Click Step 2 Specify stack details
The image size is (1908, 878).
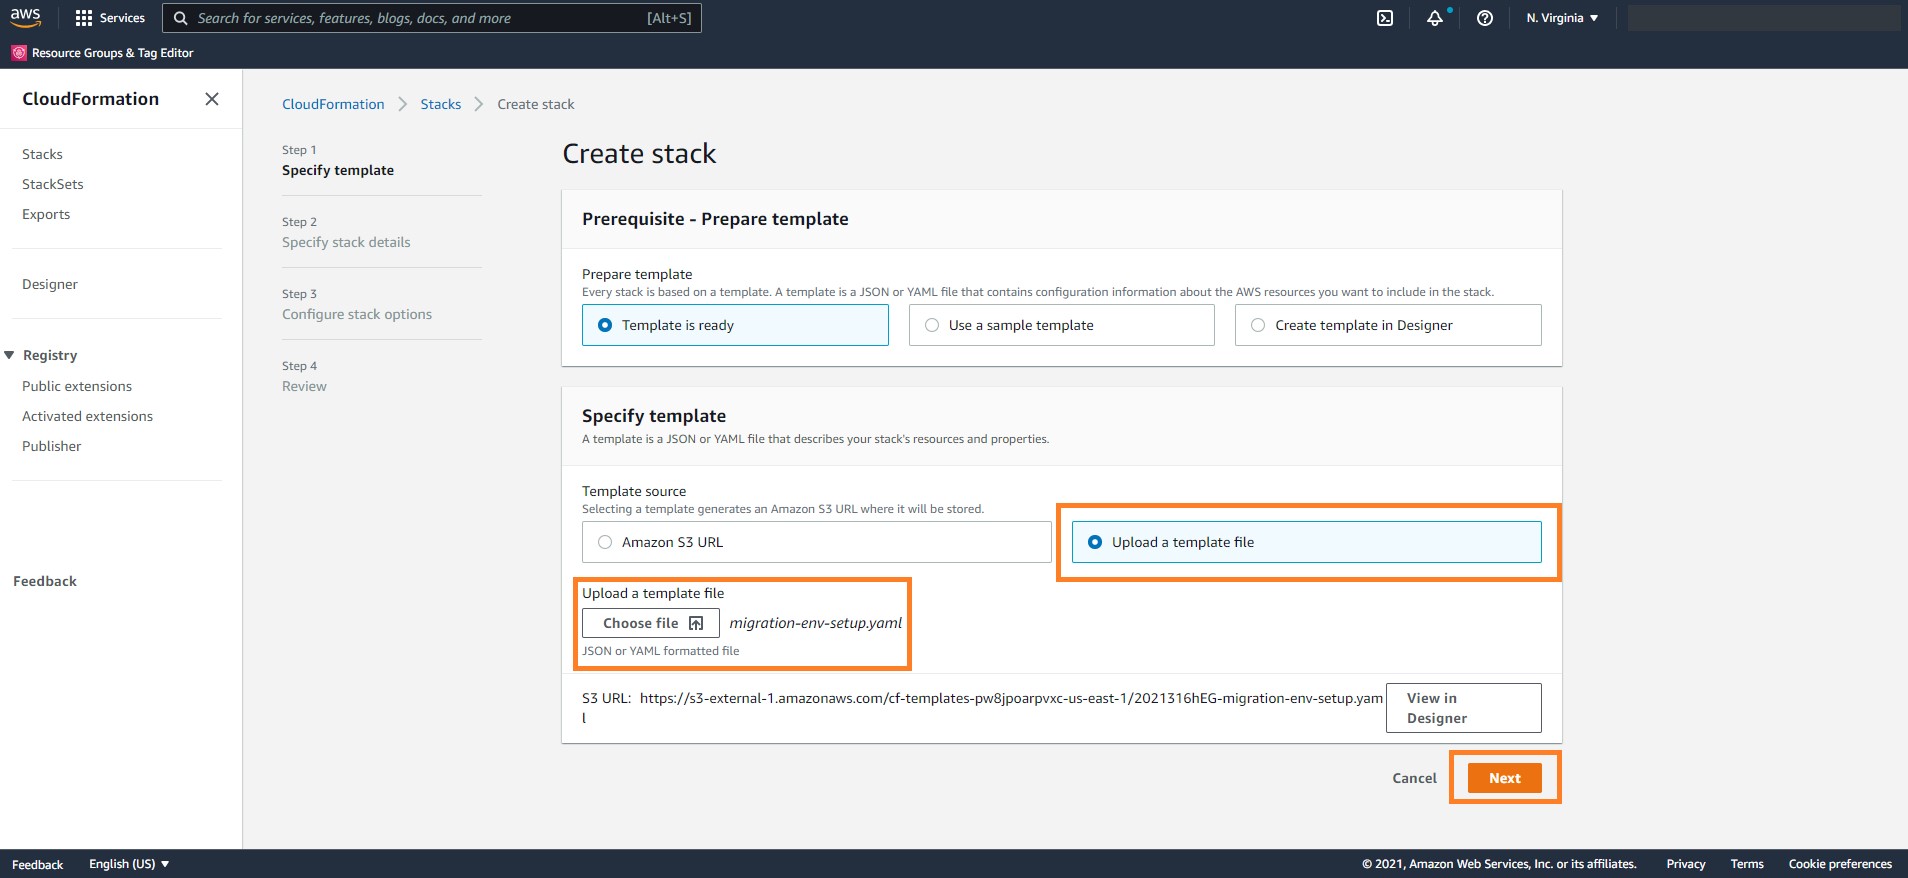coord(346,233)
